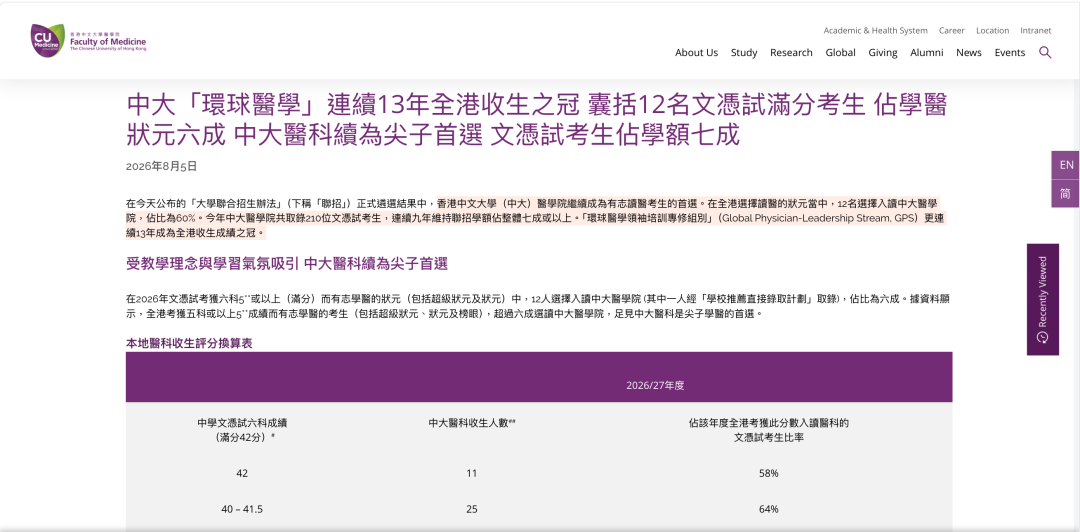Open the News menu
Screen dimensions: 1080x532
point(969,52)
